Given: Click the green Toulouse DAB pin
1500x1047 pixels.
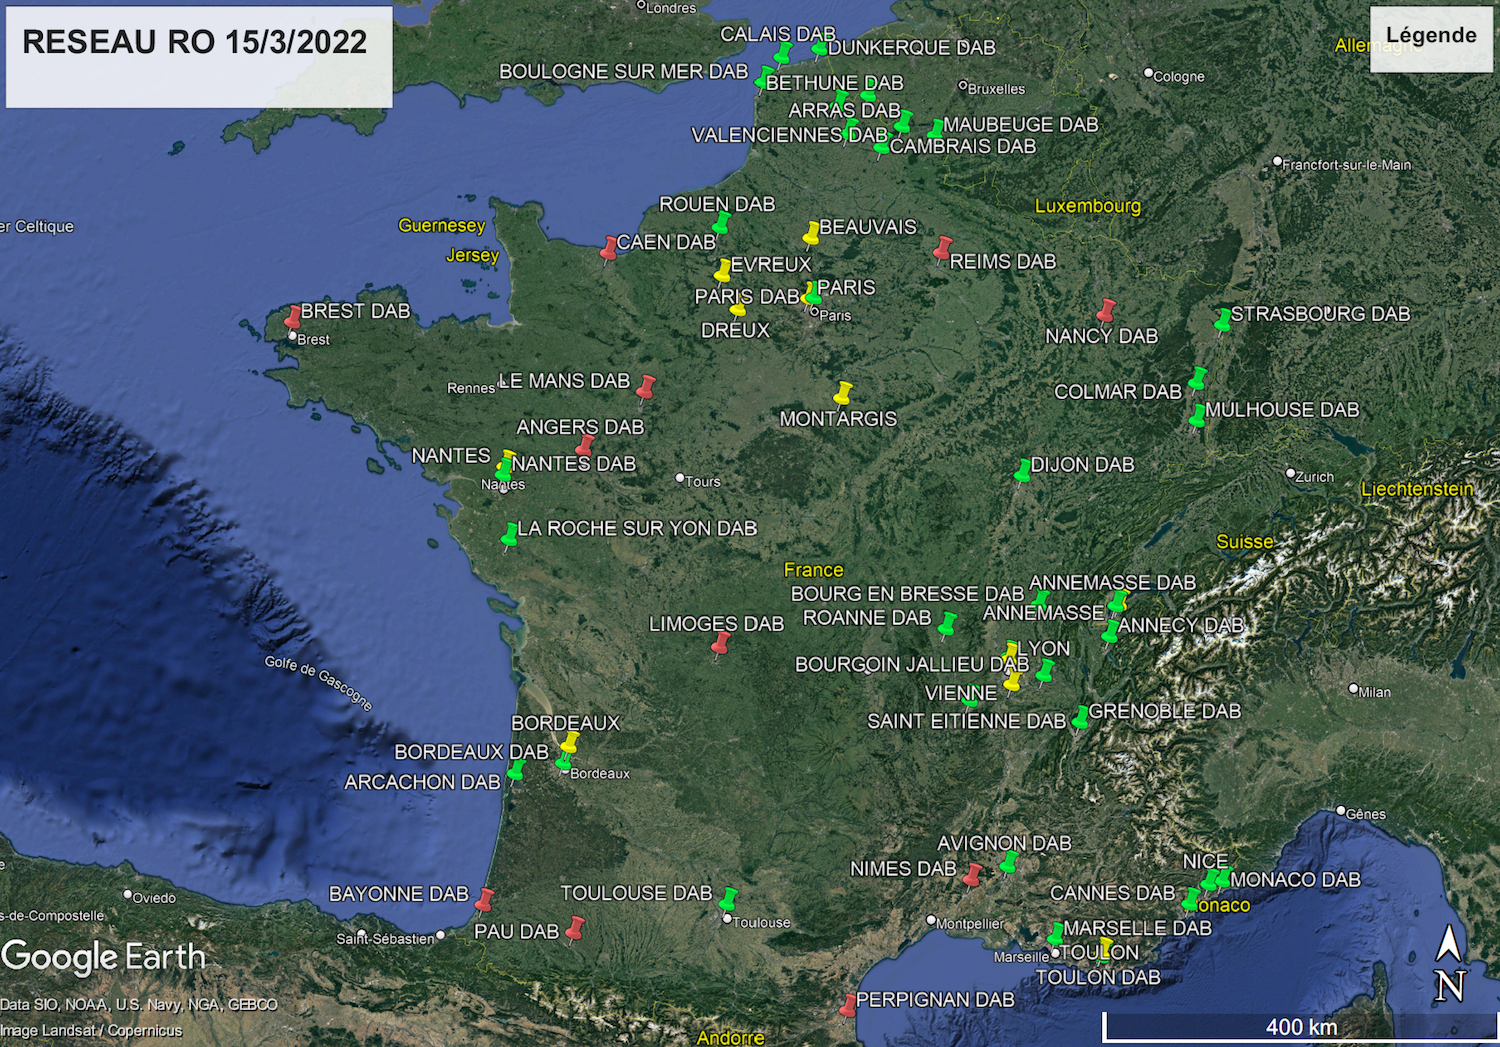Looking at the screenshot, I should [x=728, y=898].
